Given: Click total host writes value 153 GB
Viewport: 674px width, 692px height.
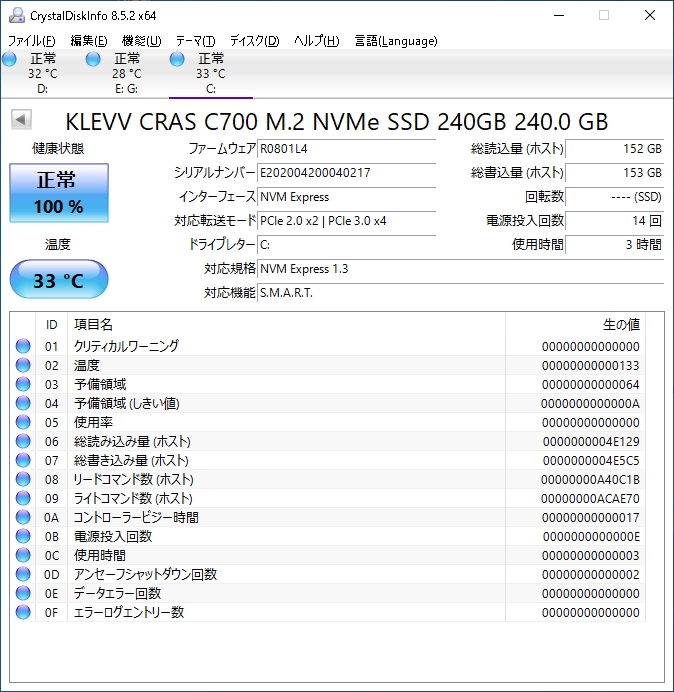Looking at the screenshot, I should point(615,173).
